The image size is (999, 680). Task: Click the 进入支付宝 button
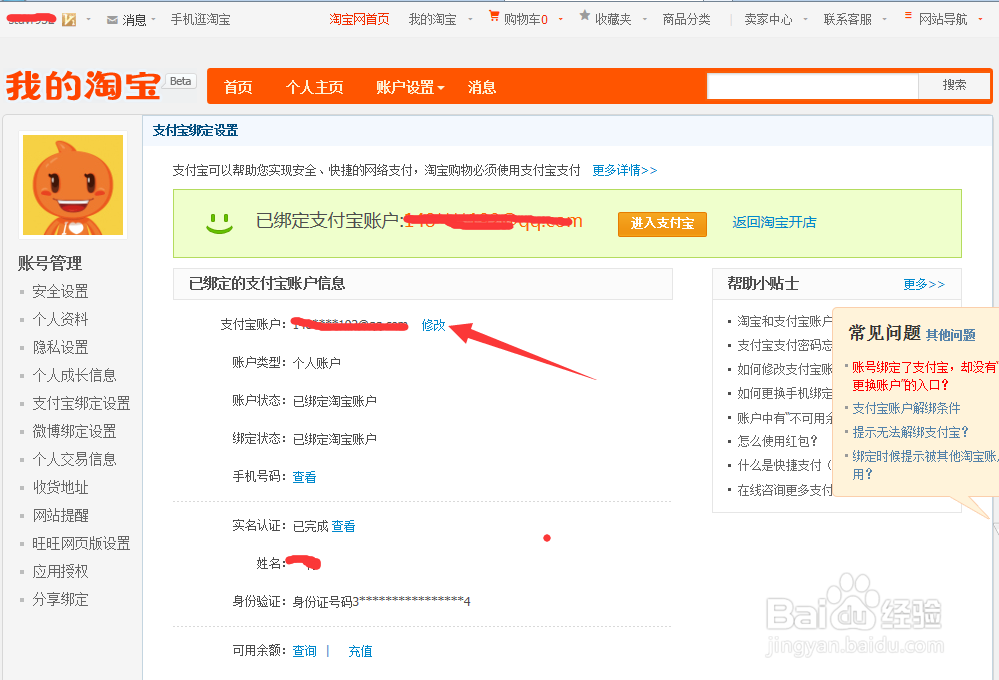662,224
